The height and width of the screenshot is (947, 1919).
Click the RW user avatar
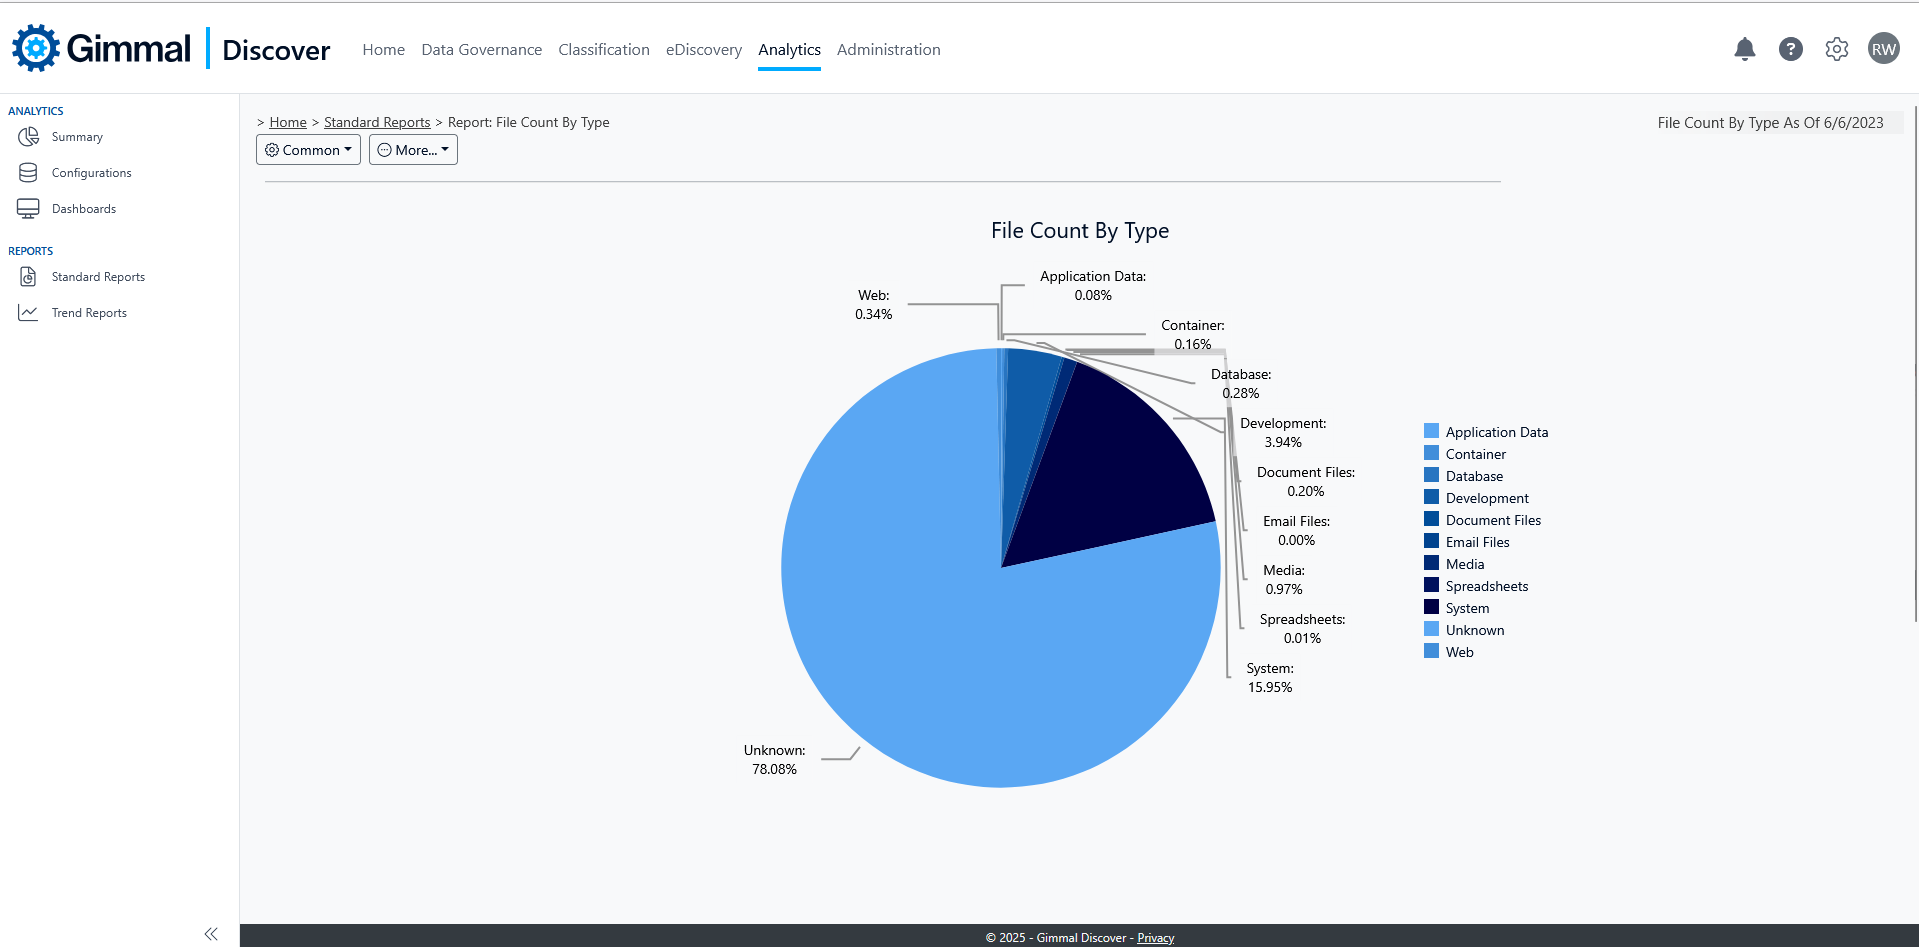coord(1883,49)
